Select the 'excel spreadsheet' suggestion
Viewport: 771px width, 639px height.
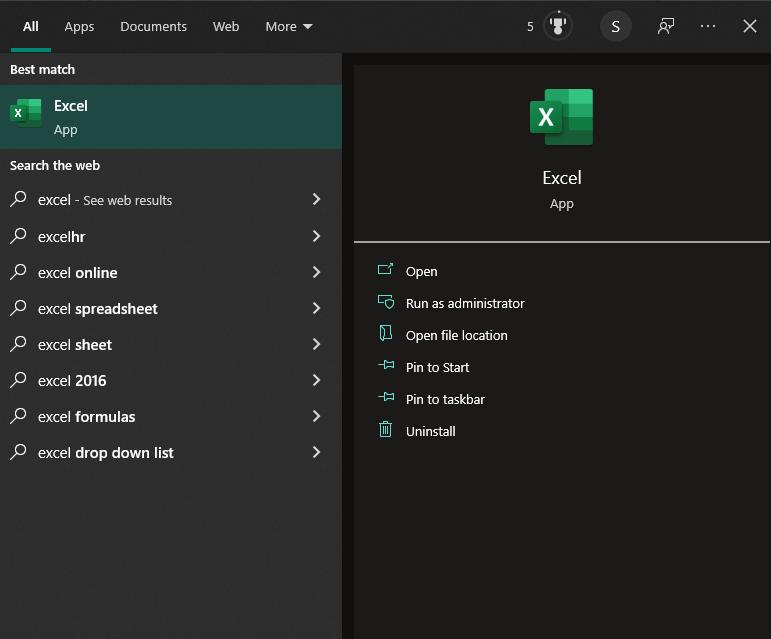pos(171,308)
